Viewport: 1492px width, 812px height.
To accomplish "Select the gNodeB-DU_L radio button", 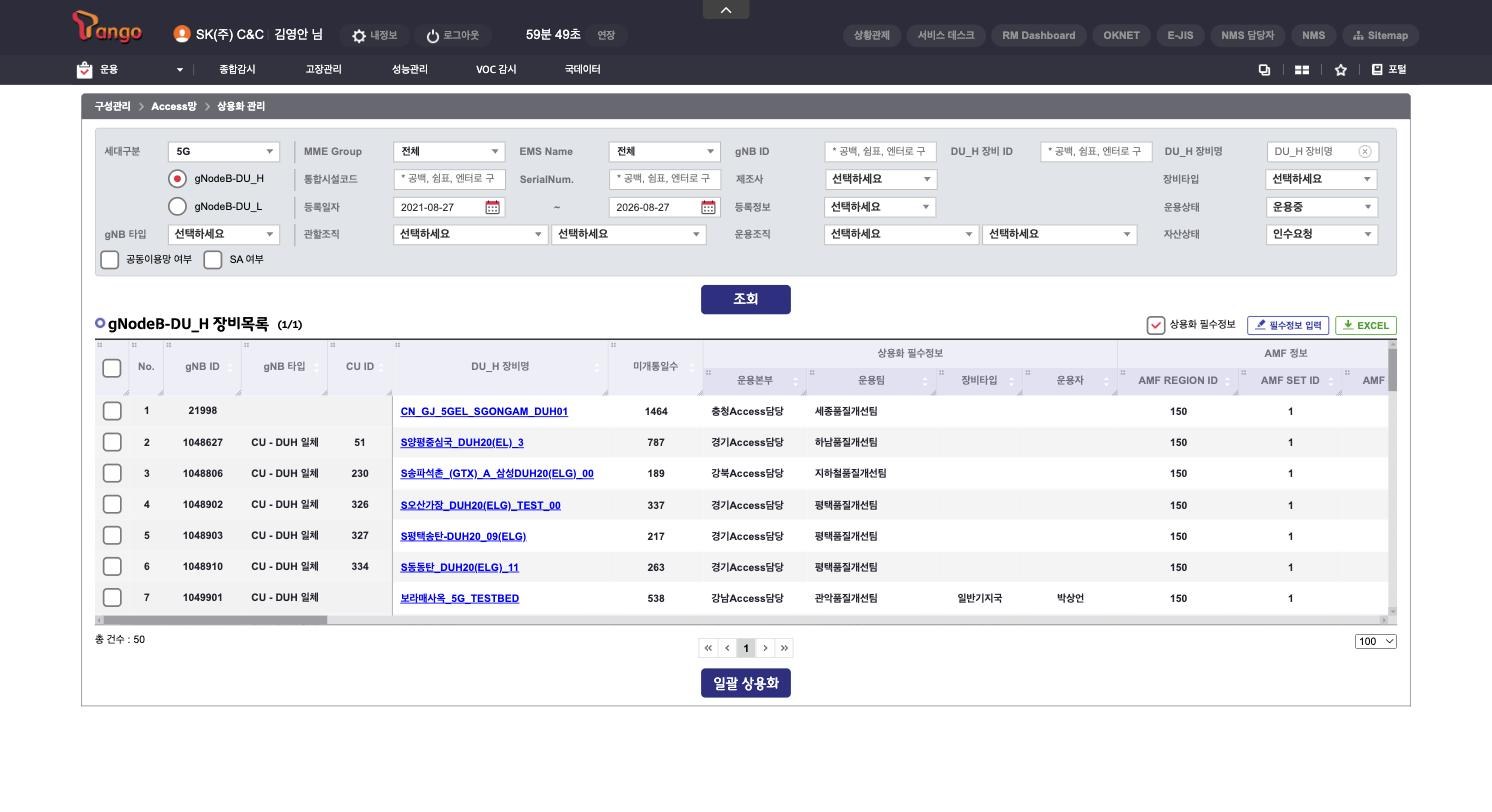I will click(178, 207).
